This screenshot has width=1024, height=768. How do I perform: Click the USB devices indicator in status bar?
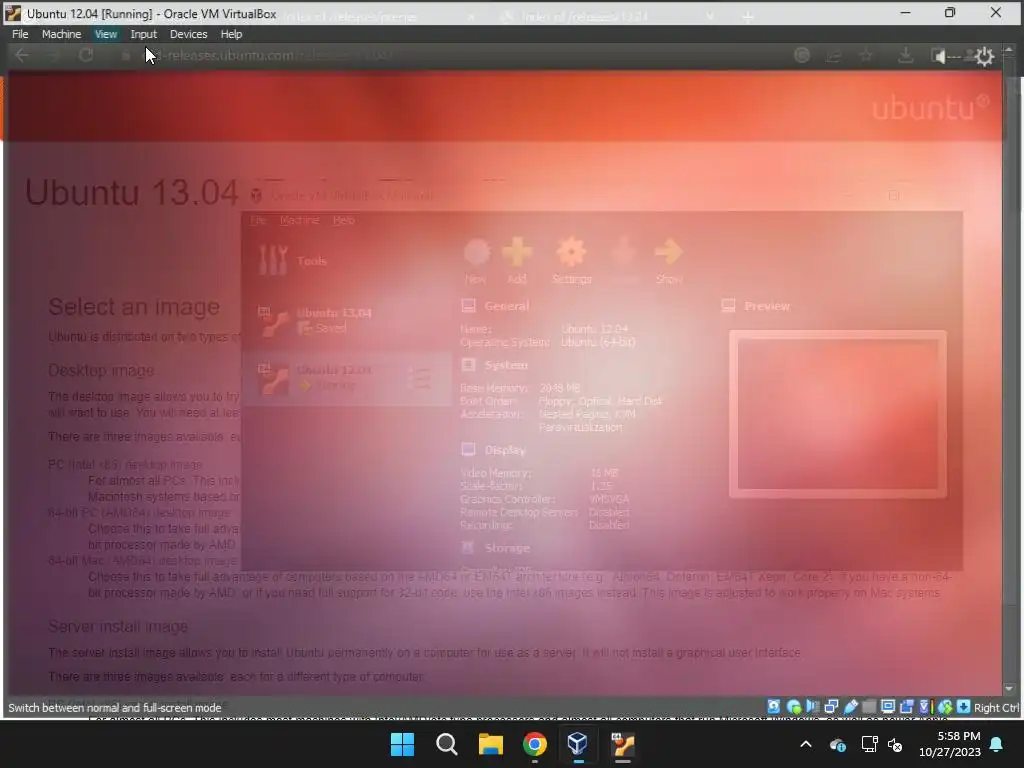pyautogui.click(x=850, y=707)
